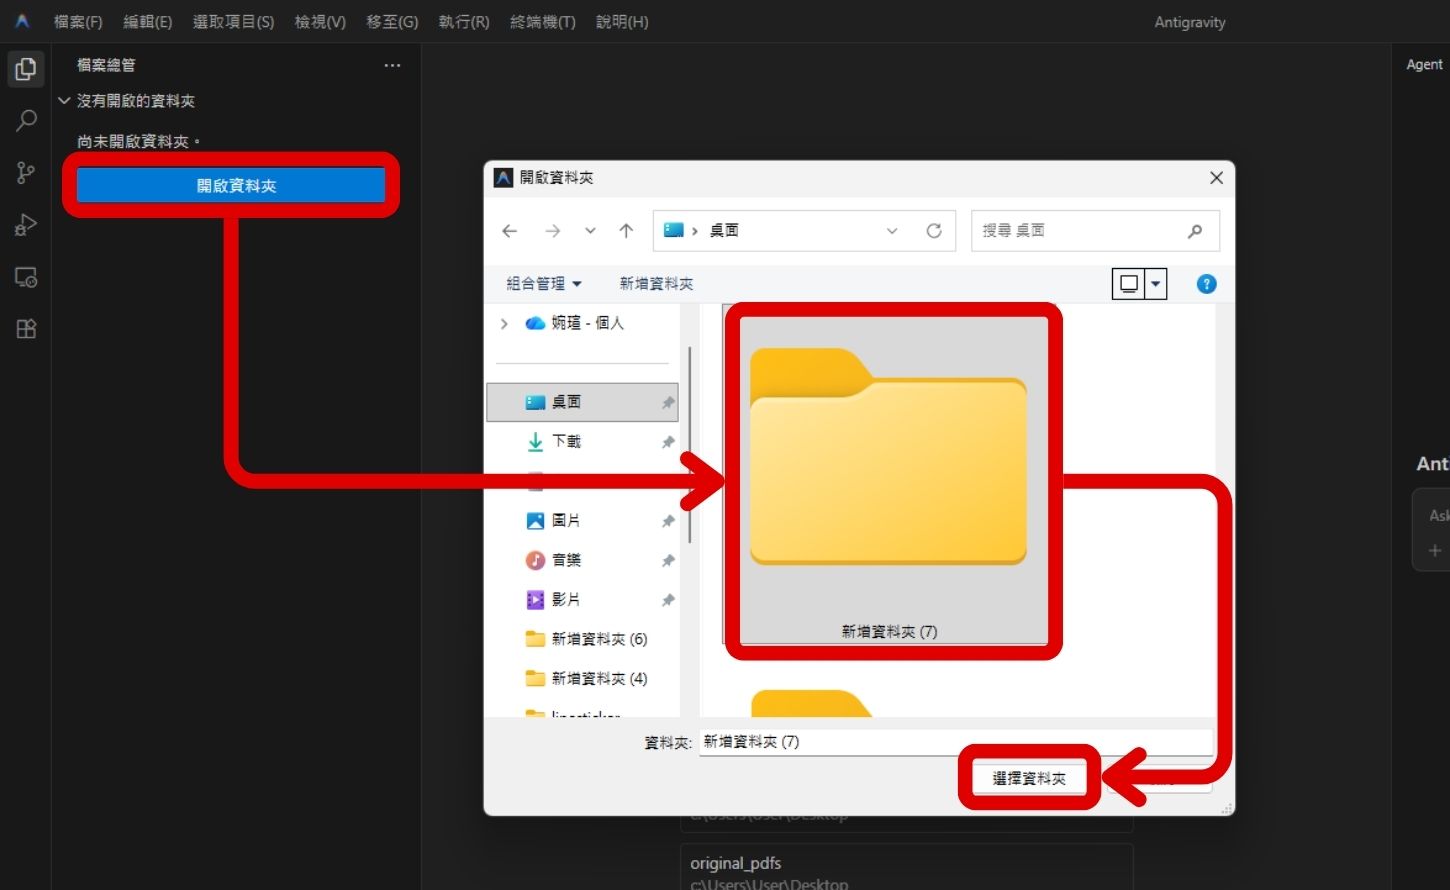This screenshot has height=890, width=1450.
Task: Expand the address bar dropdown chevron
Action: pos(891,230)
